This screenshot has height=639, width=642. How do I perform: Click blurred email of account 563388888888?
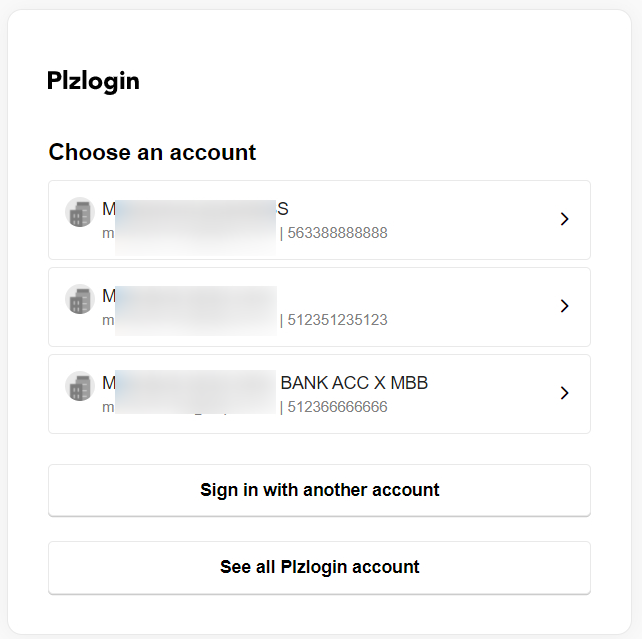(x=189, y=233)
